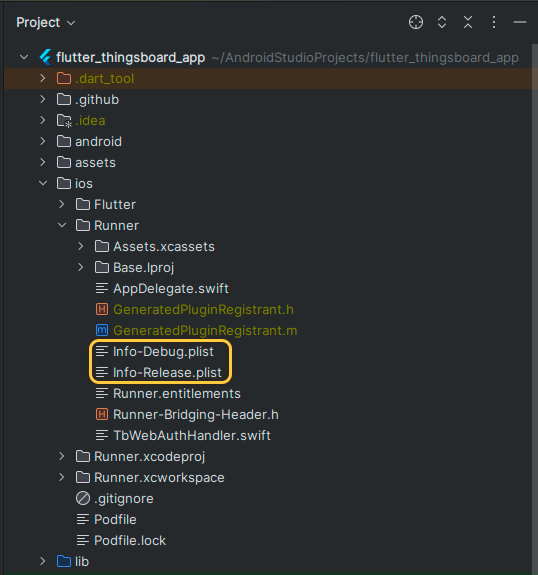
Task: Click the H icon of GeneratedPluginRegistrant.h
Action: pos(102,310)
